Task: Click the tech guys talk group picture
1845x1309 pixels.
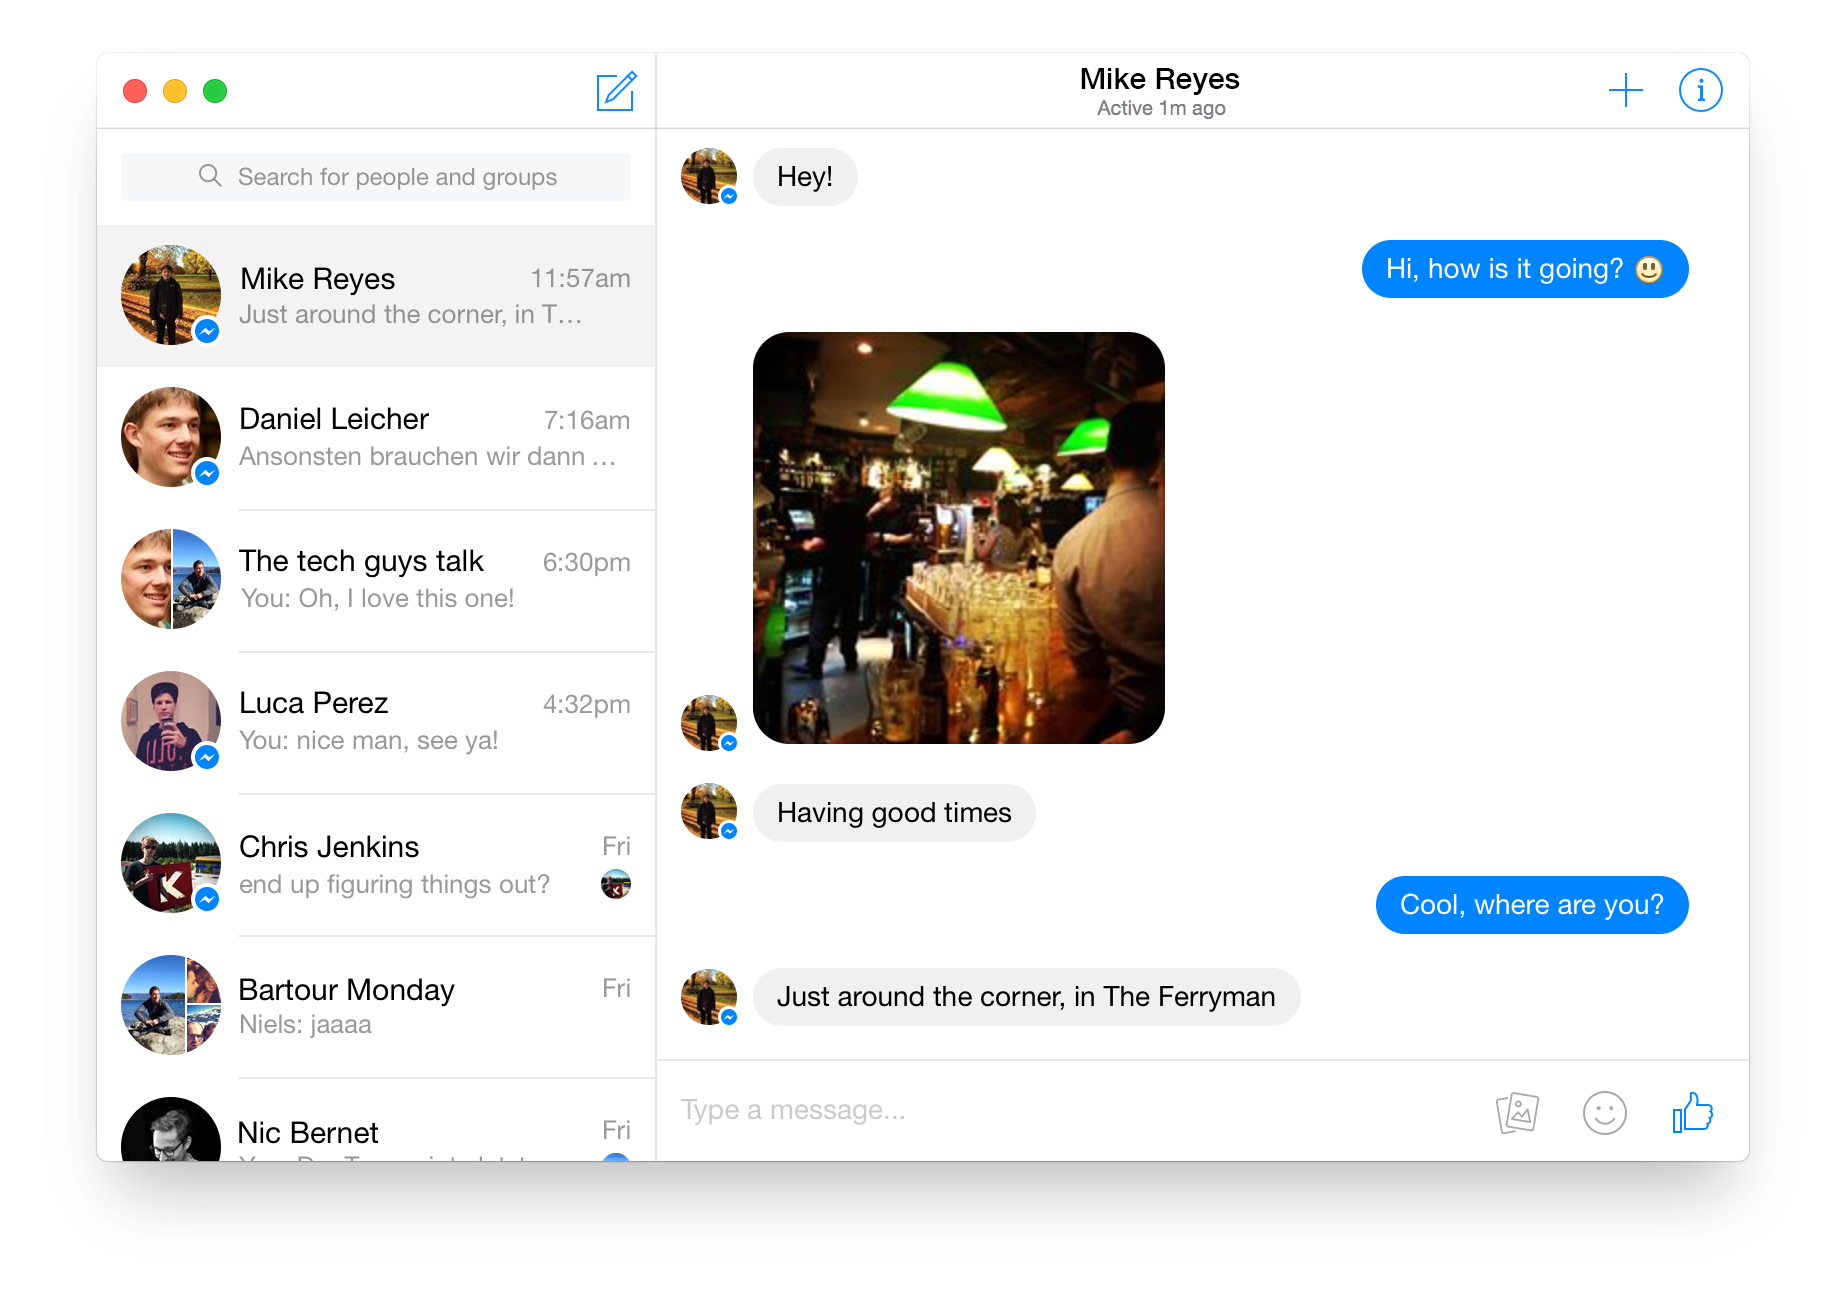Action: coord(171,579)
